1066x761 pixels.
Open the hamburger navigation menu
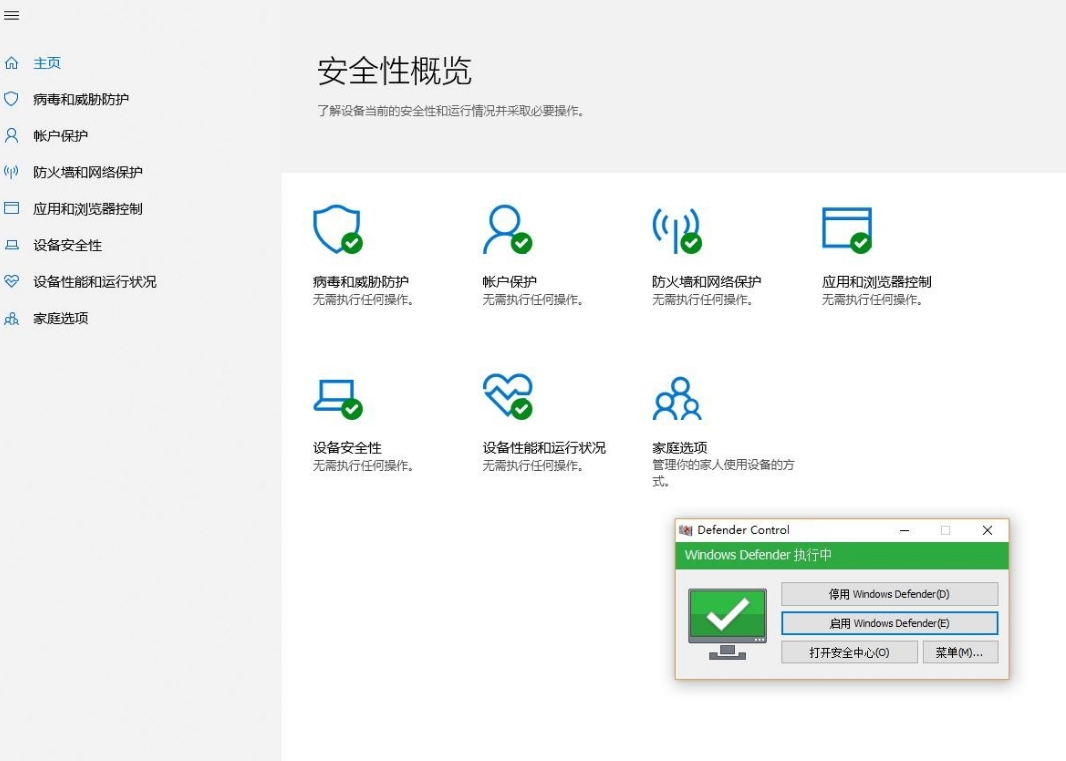pyautogui.click(x=12, y=16)
